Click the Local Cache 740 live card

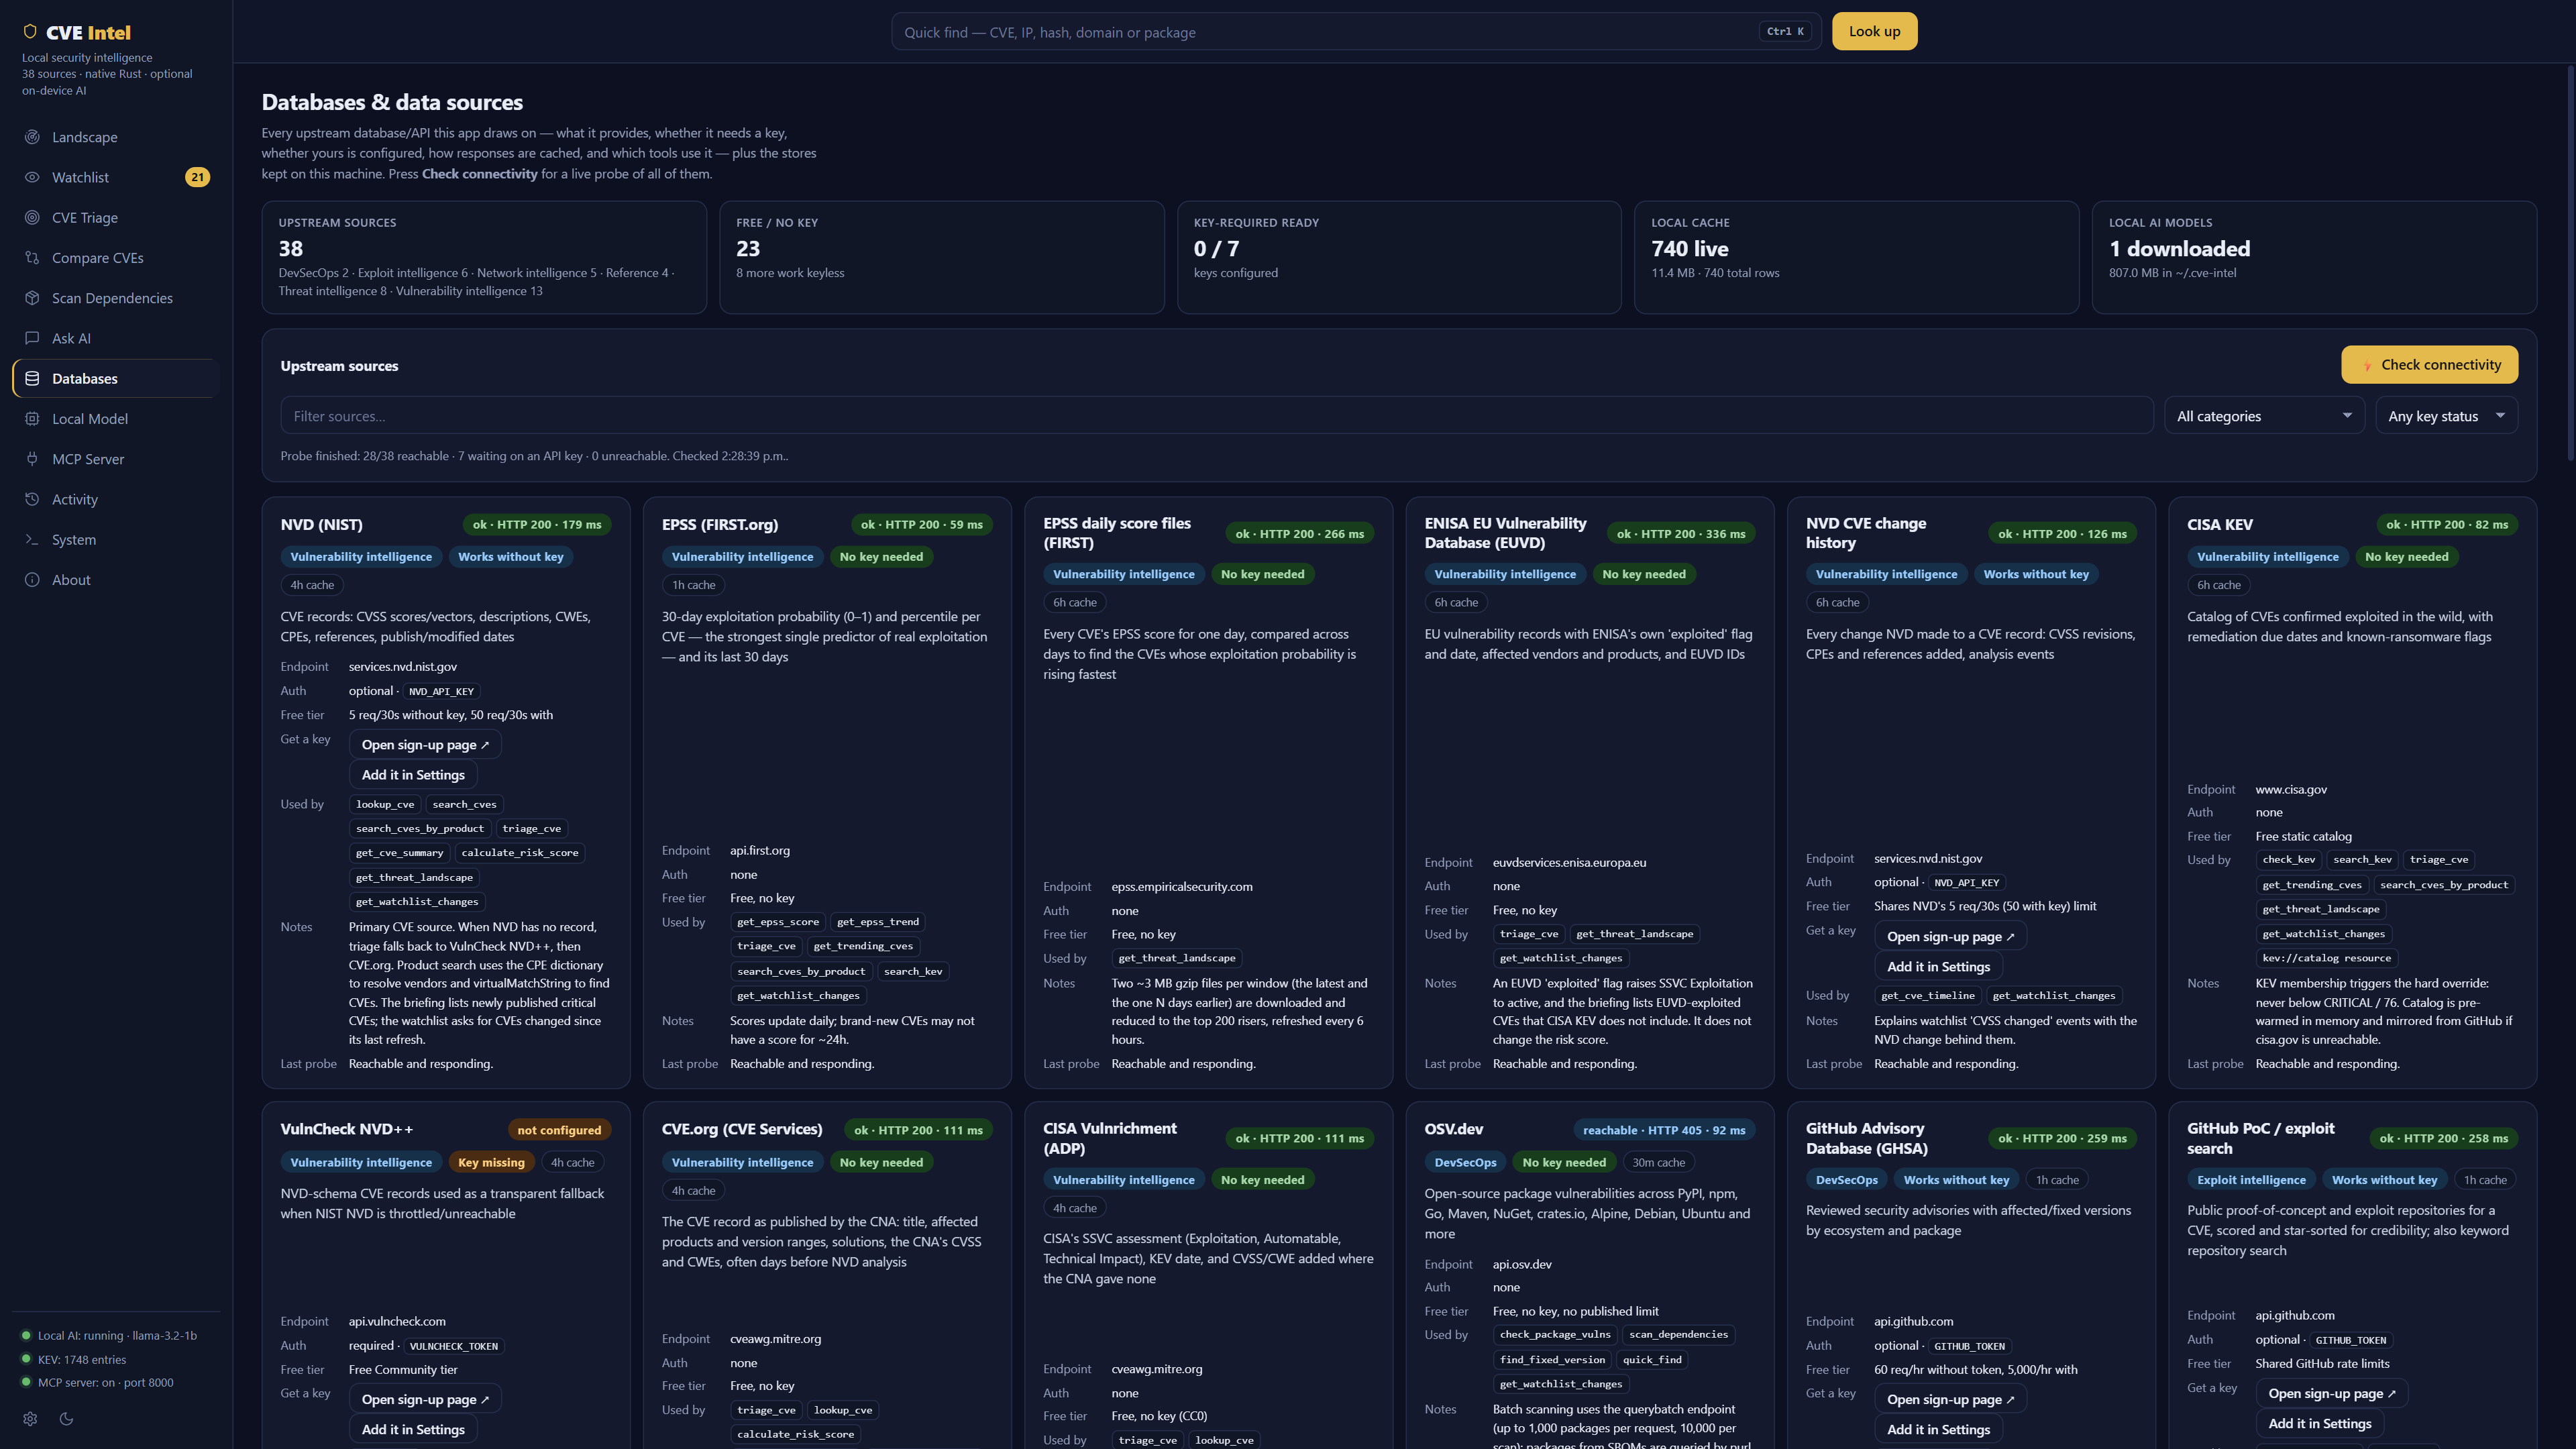point(1856,258)
